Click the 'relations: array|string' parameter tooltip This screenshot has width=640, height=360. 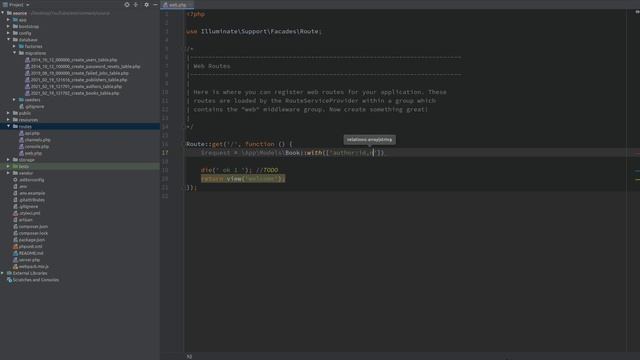pos(369,140)
